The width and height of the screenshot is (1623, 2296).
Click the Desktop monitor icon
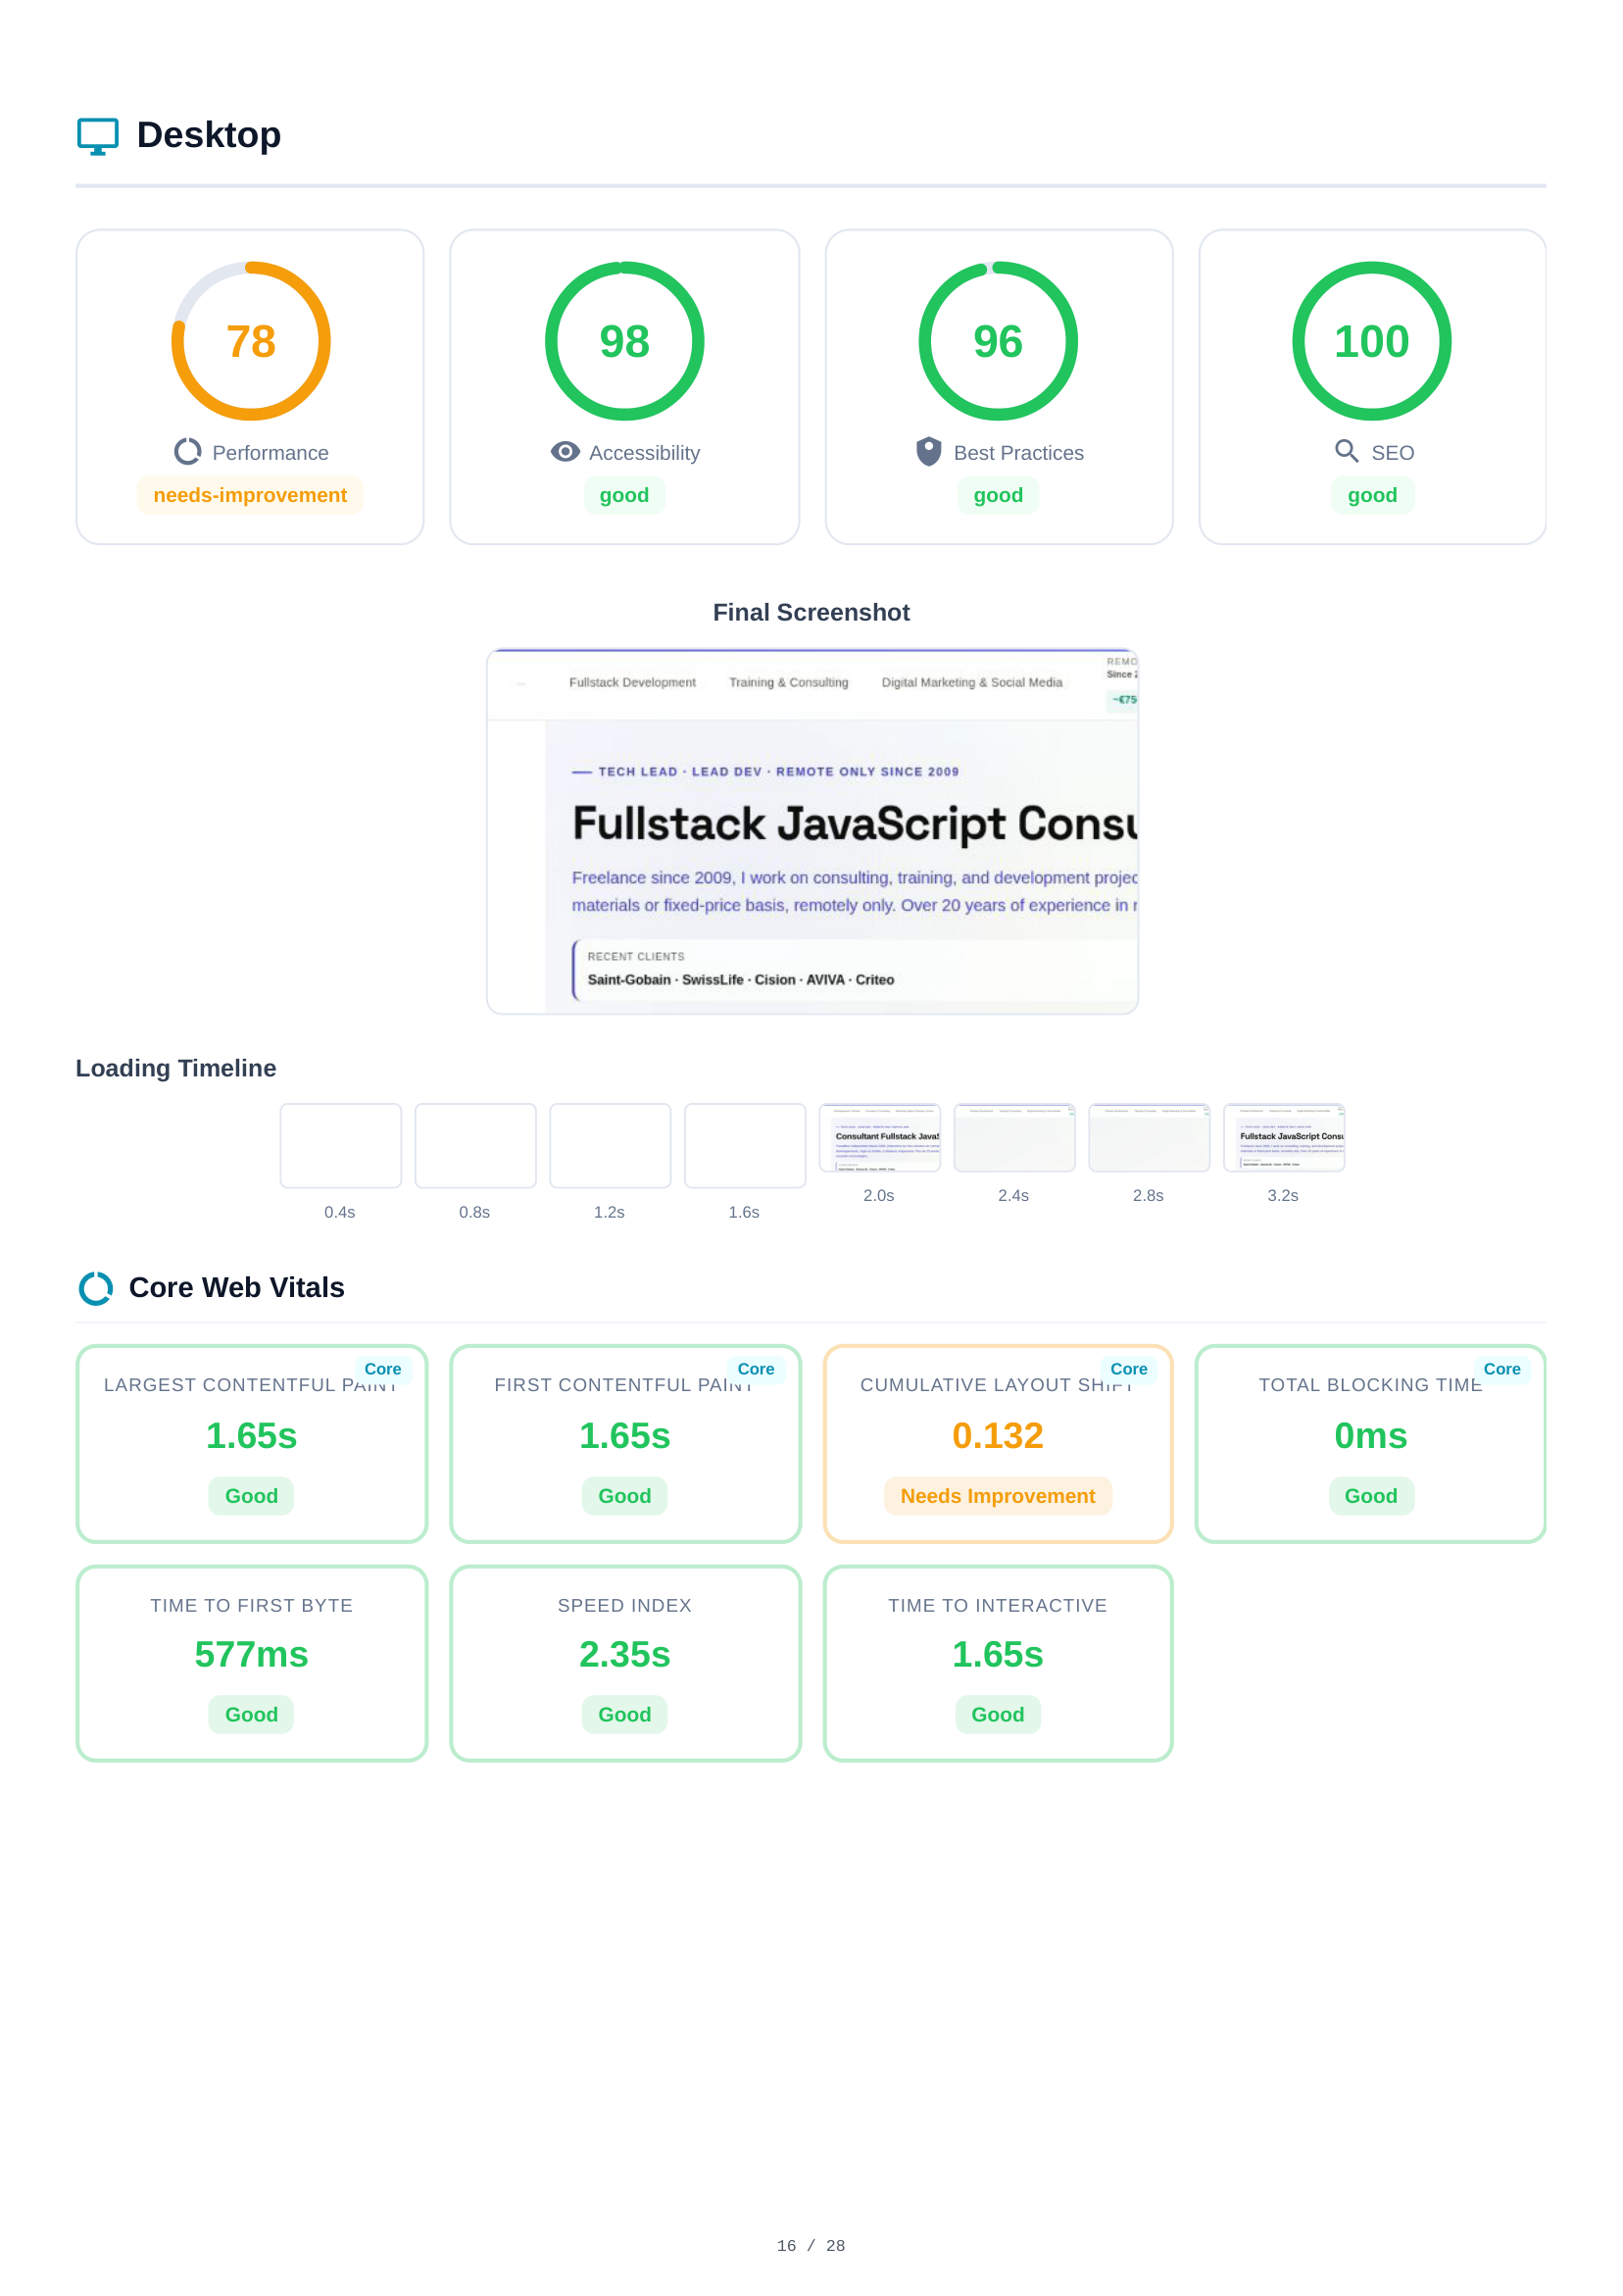click(x=98, y=136)
